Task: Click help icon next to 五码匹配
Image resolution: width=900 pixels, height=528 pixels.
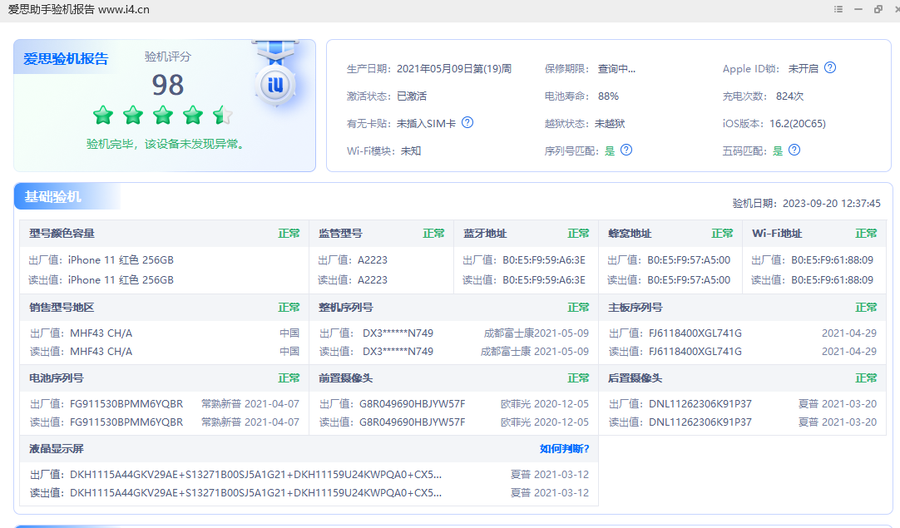Action: [794, 150]
